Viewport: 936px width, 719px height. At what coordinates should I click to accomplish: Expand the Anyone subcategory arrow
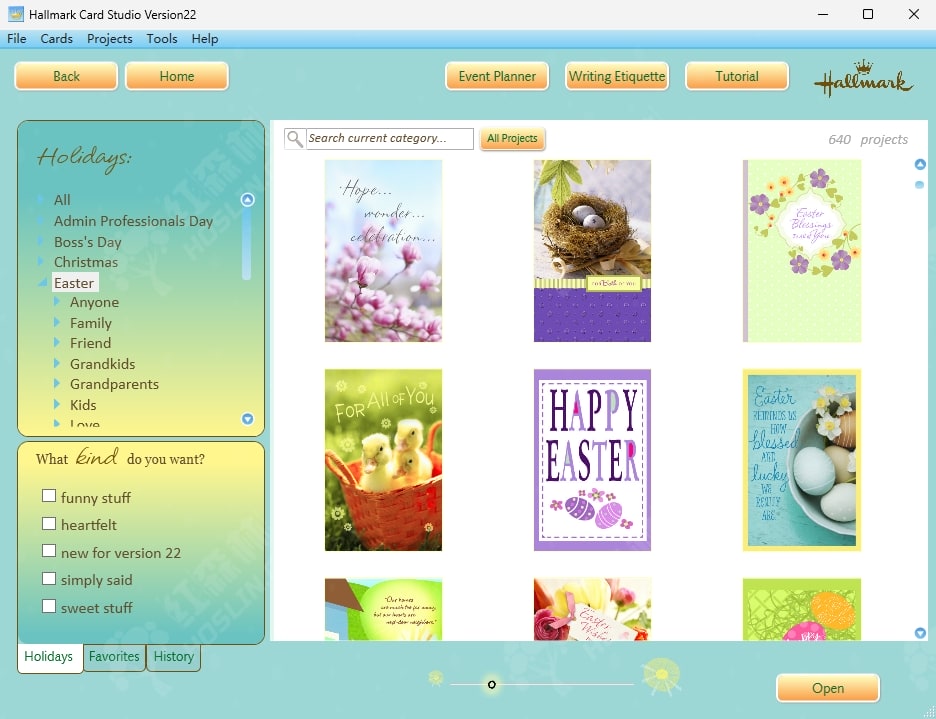click(57, 302)
